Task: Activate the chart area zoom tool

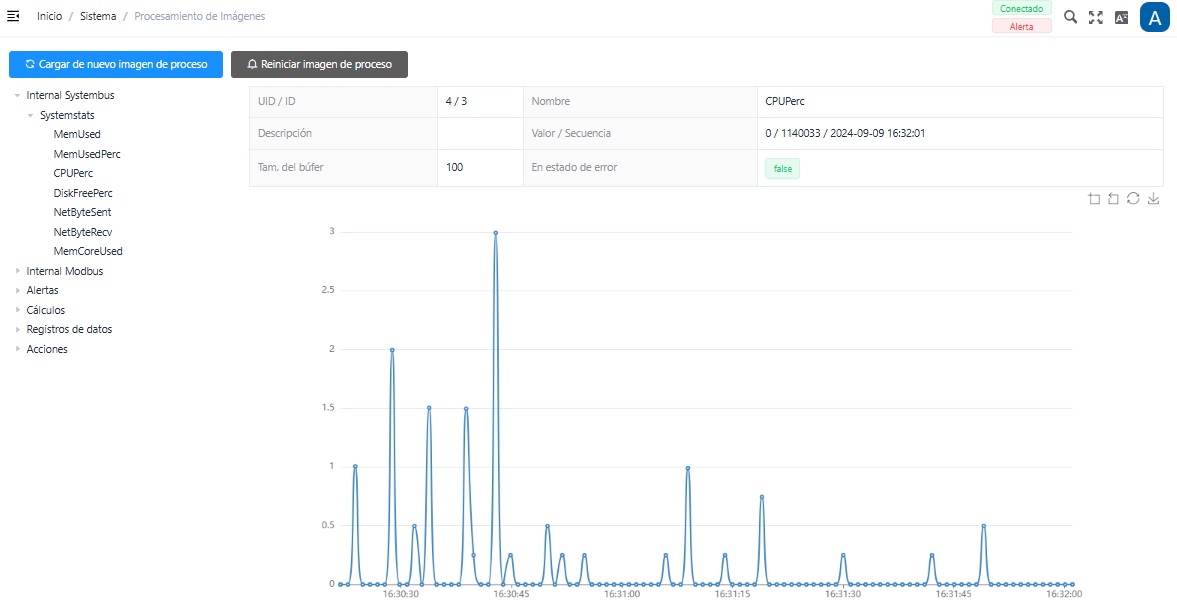Action: [x=1094, y=199]
